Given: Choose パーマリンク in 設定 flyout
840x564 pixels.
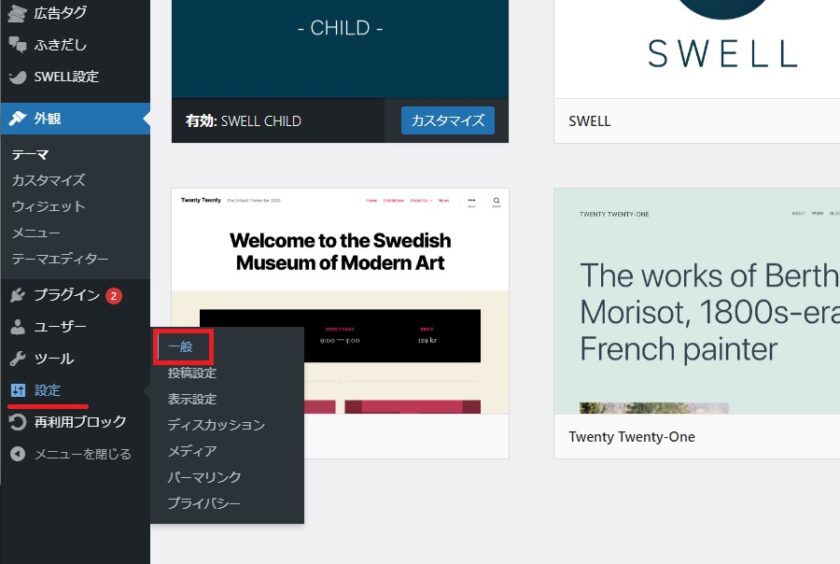Looking at the screenshot, I should coord(204,477).
